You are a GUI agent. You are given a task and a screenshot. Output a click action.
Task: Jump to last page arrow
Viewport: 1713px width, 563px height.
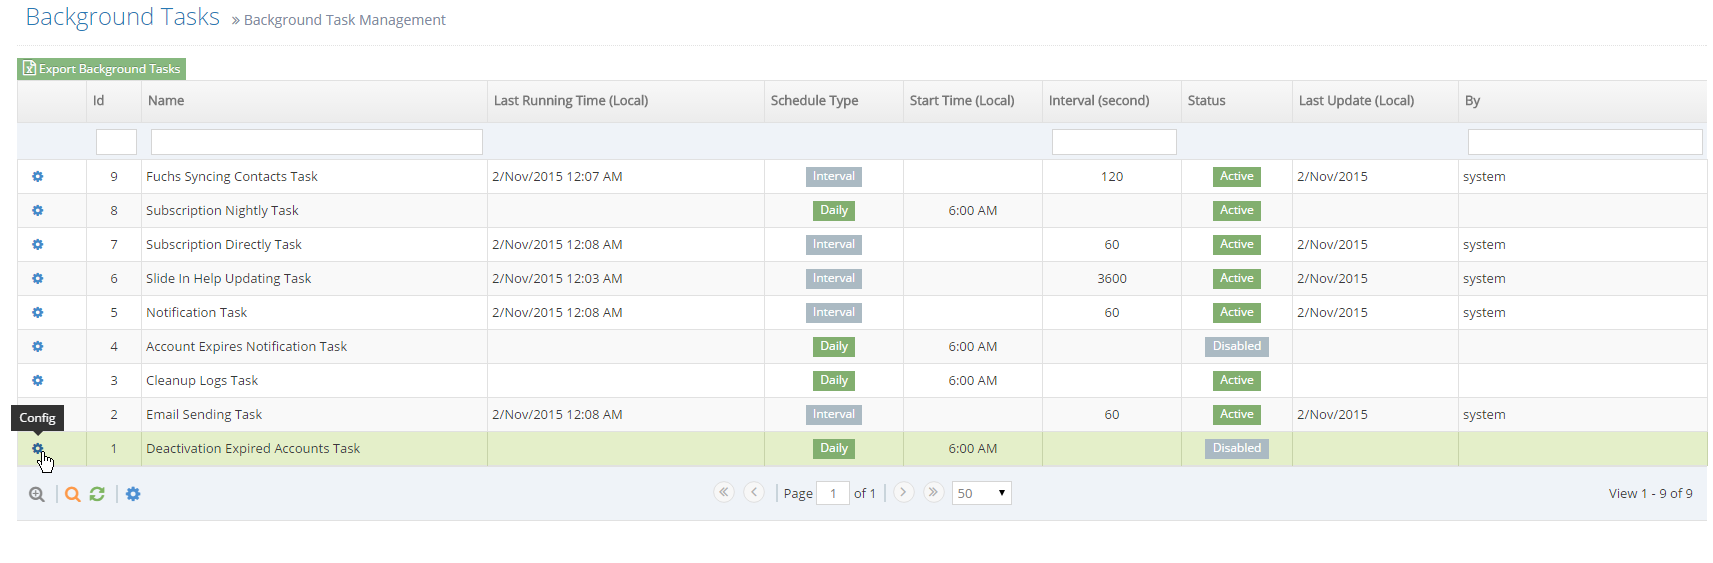[x=933, y=492]
